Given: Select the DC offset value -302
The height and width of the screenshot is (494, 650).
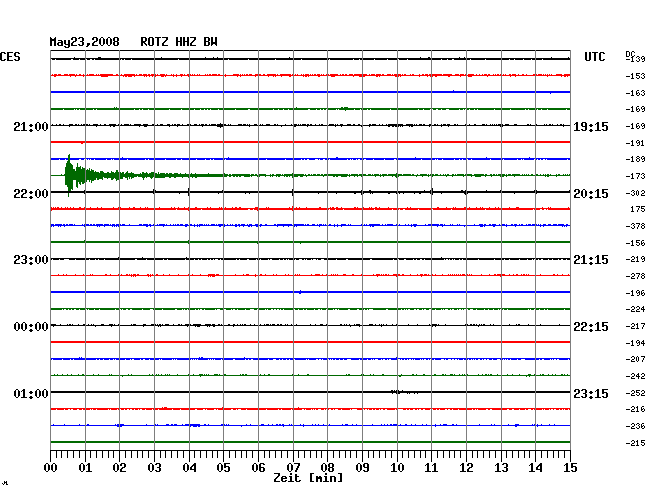Looking at the screenshot, I should 635,193.
